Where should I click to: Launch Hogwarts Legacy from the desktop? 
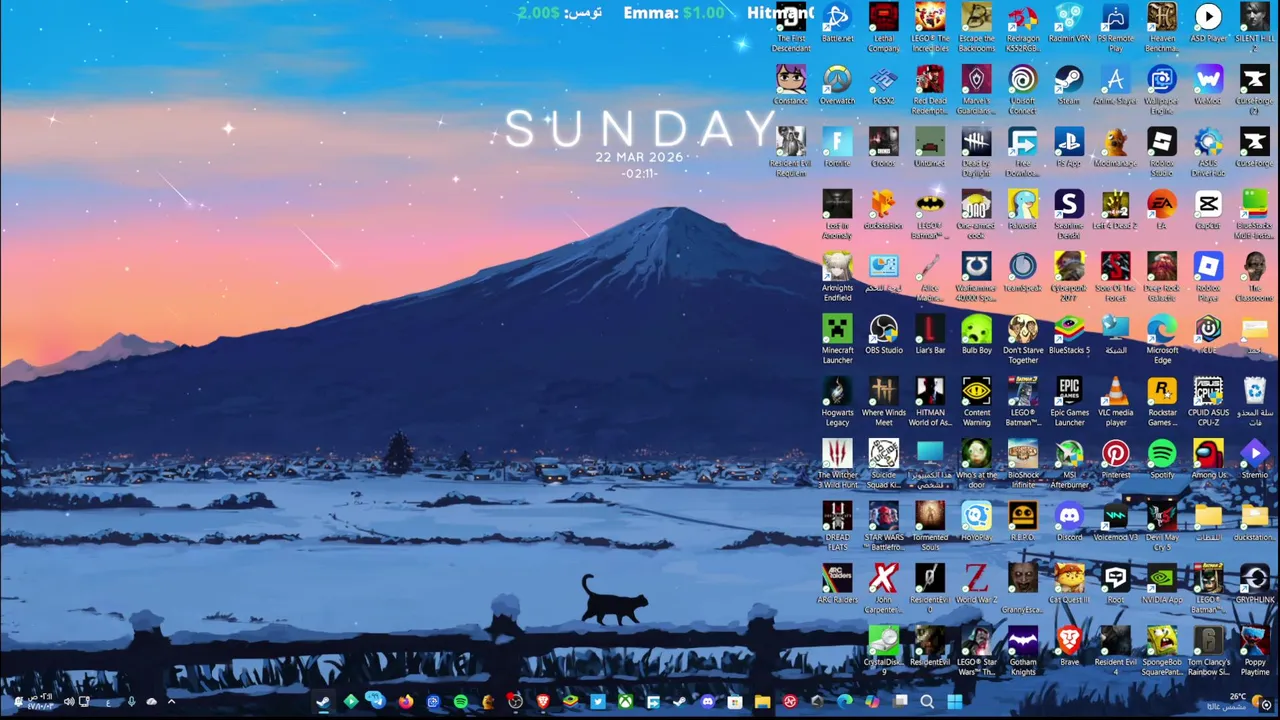tap(837, 401)
